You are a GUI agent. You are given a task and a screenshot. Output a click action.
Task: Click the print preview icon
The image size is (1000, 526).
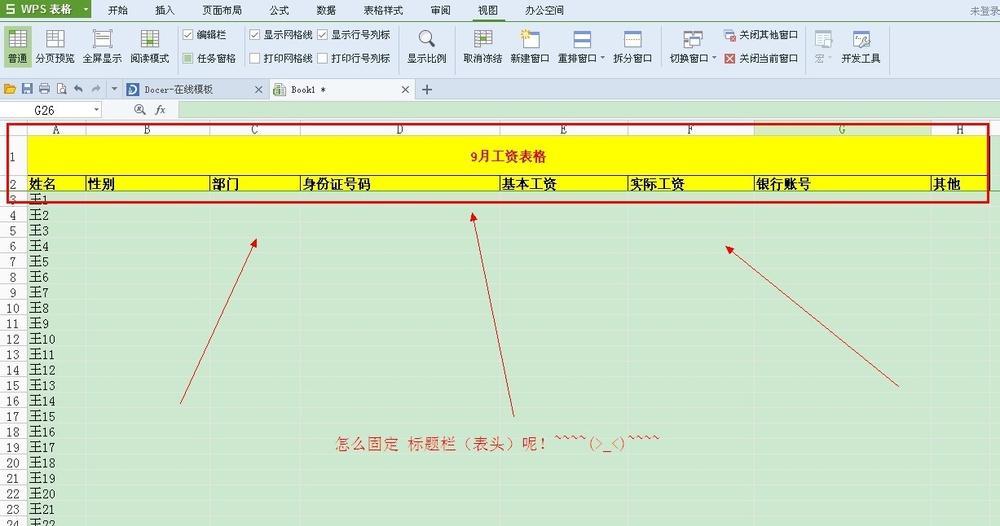[61, 89]
